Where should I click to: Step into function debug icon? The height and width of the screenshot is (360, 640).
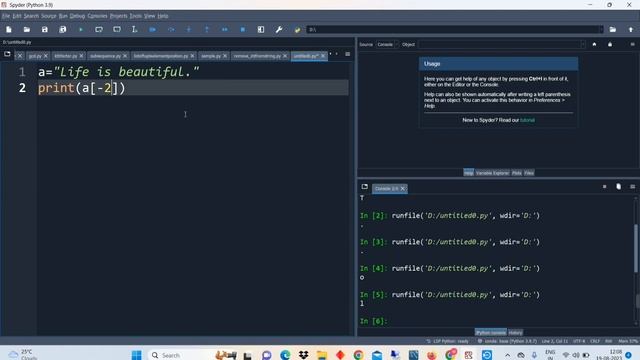coord(189,29)
